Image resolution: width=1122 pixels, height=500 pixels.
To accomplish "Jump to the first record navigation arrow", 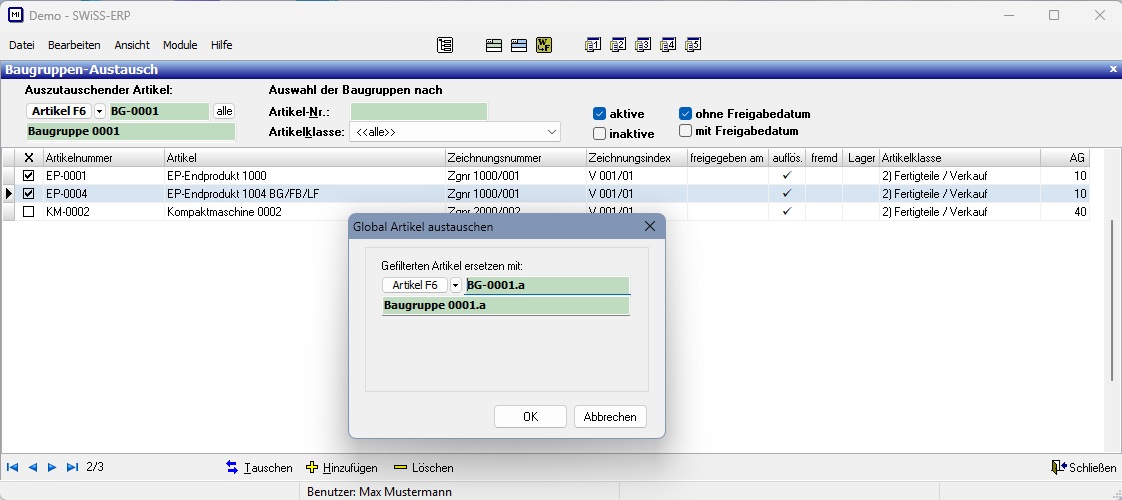I will (13, 467).
